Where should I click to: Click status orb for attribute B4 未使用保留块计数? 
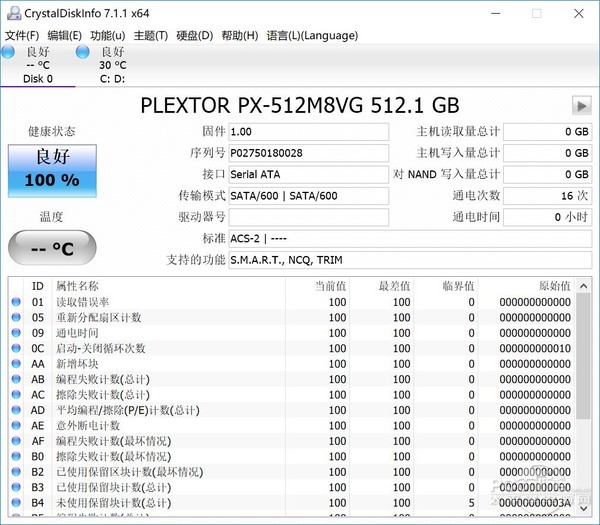point(16,503)
